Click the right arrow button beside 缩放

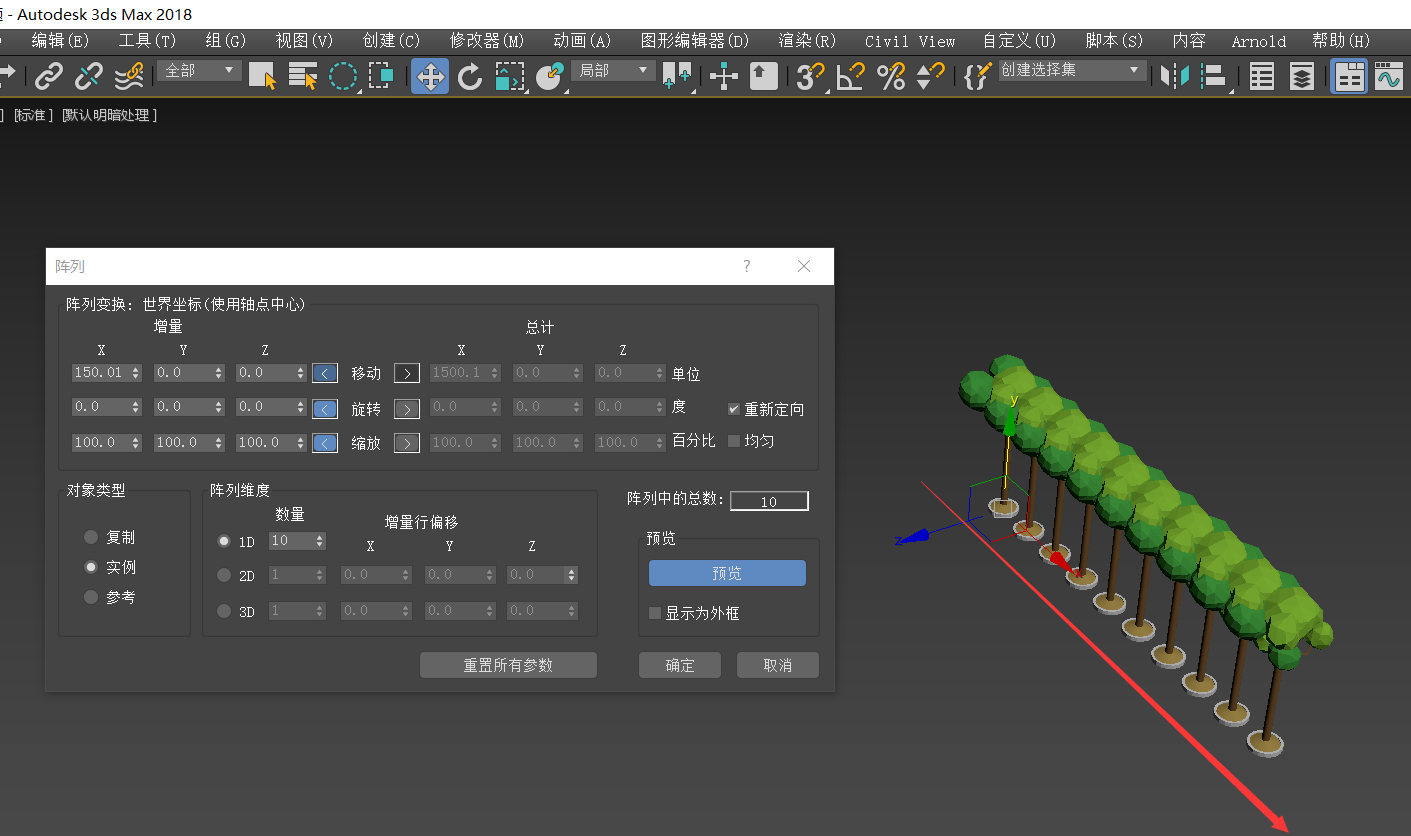coord(406,443)
